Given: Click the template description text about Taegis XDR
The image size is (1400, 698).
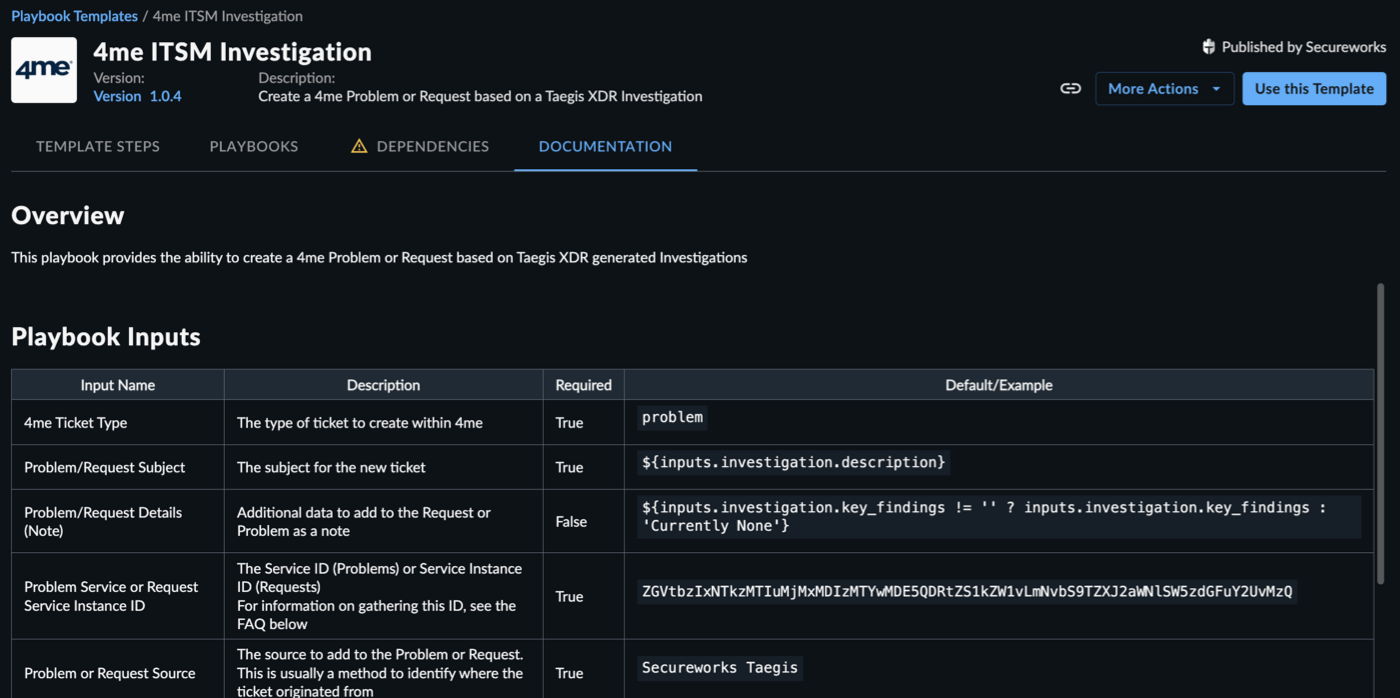Looking at the screenshot, I should click(480, 96).
